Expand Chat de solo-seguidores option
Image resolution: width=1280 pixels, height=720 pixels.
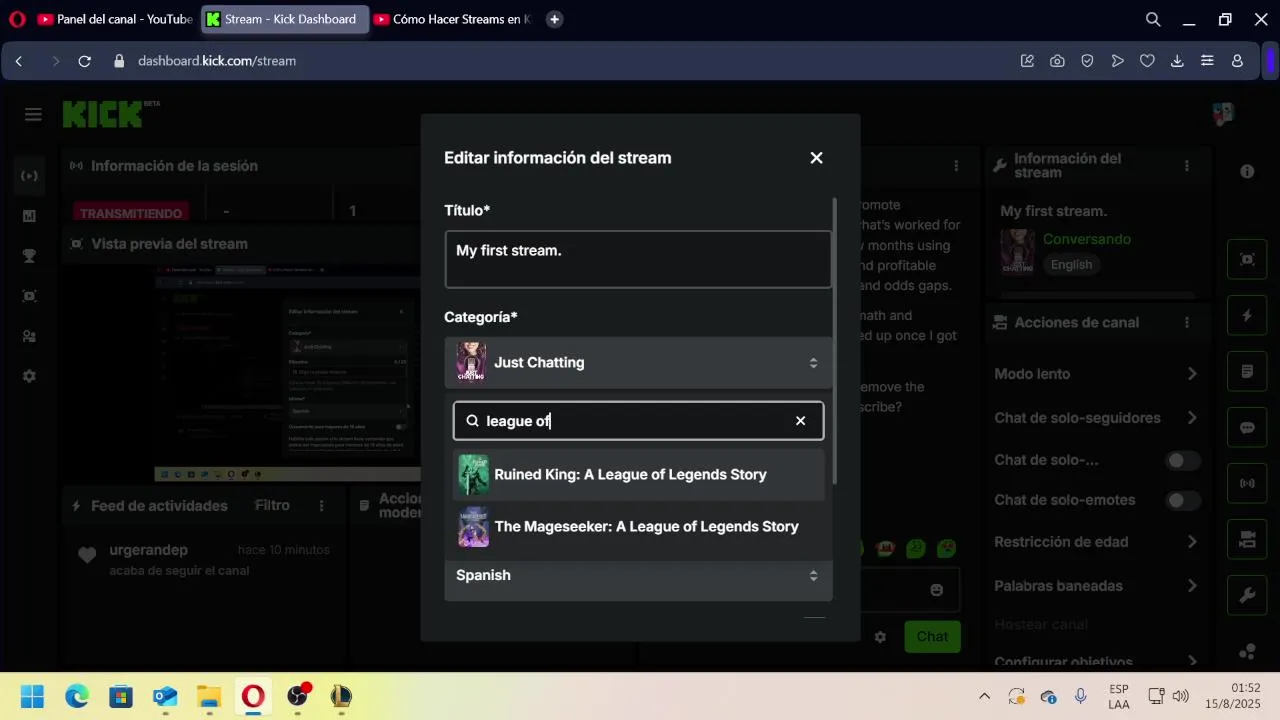[x=1096, y=418]
